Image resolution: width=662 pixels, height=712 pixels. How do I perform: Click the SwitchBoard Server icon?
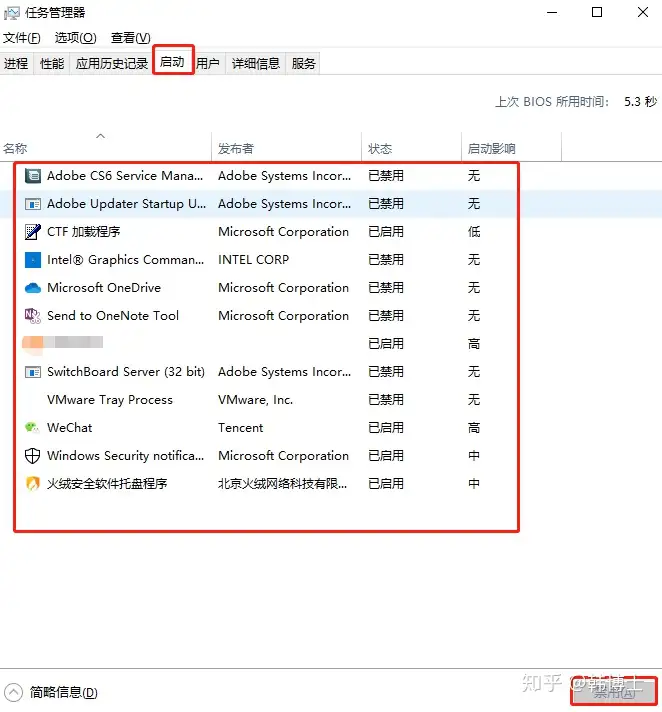coord(33,372)
